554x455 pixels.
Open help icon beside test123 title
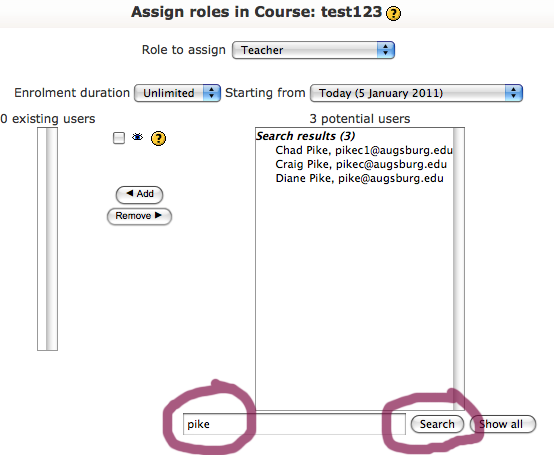click(393, 14)
